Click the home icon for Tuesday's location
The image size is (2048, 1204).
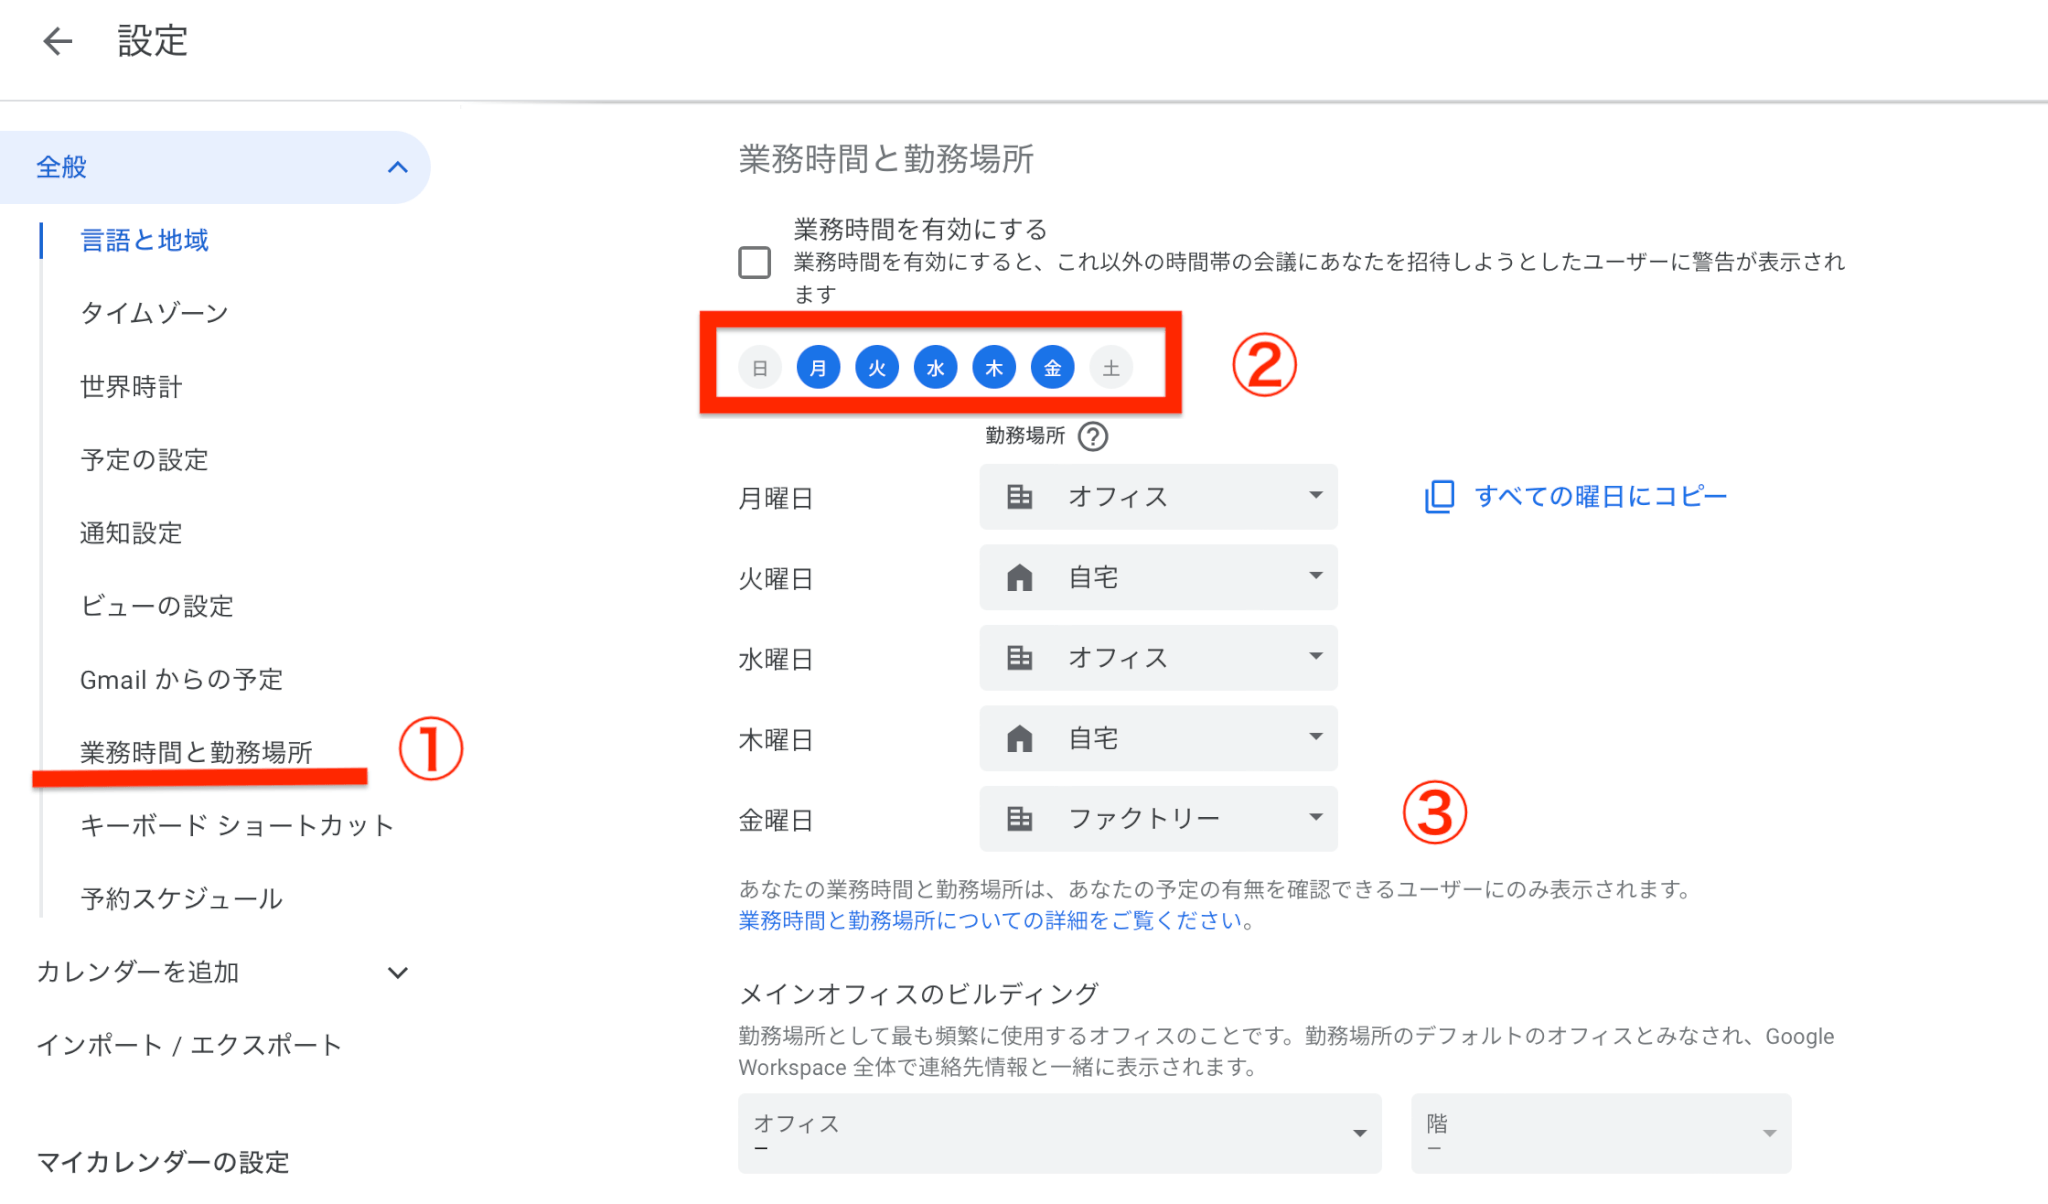(1019, 577)
